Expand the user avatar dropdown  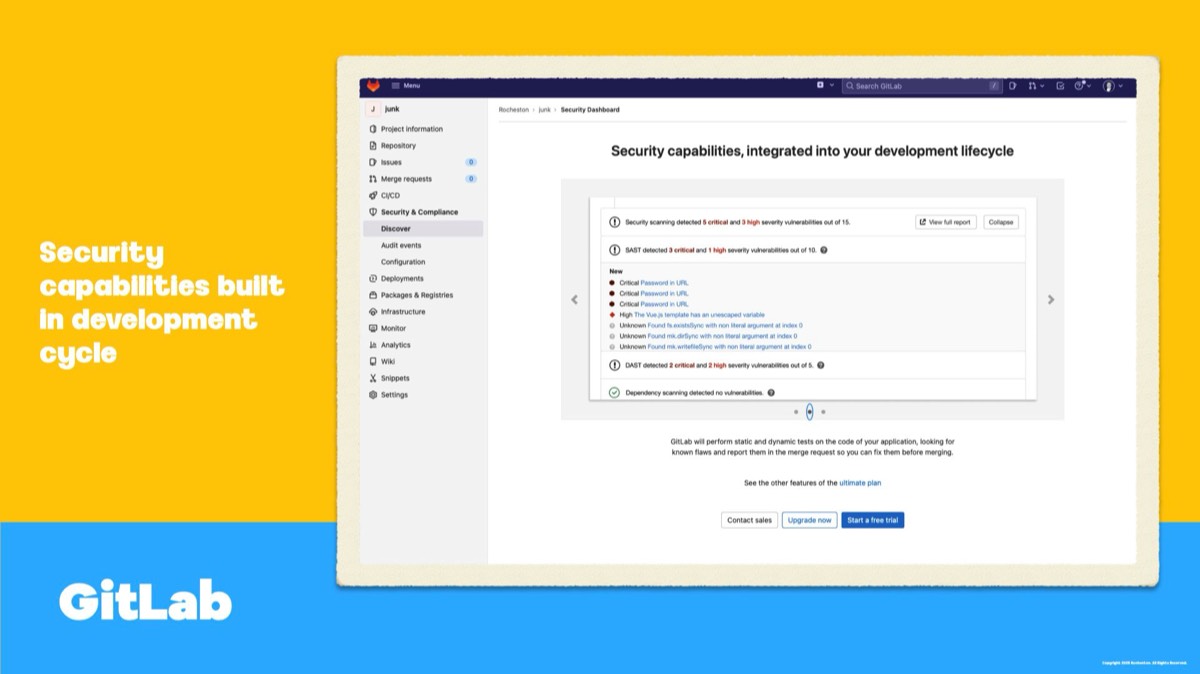[x=1112, y=86]
